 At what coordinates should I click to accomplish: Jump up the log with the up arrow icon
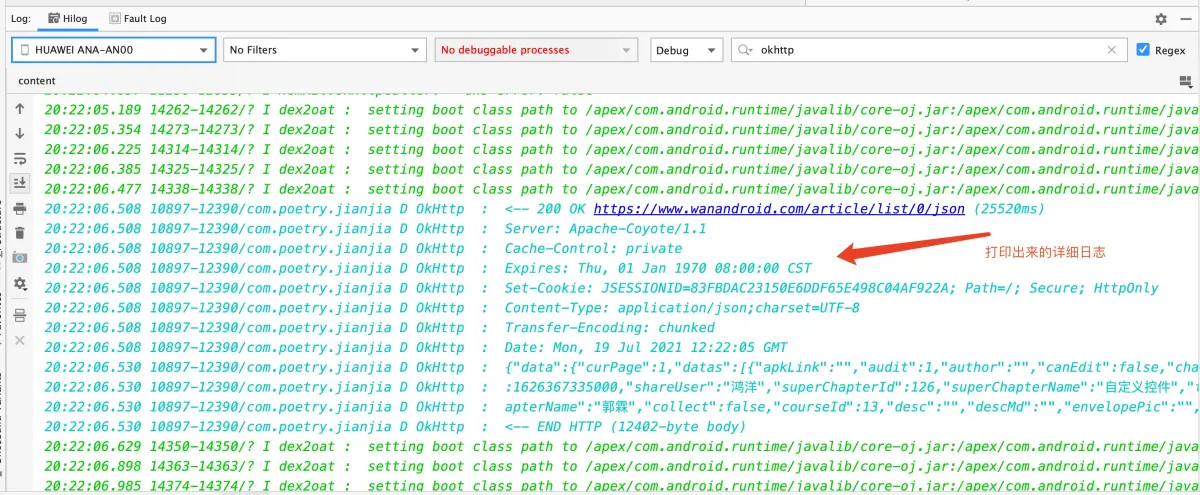pos(19,109)
